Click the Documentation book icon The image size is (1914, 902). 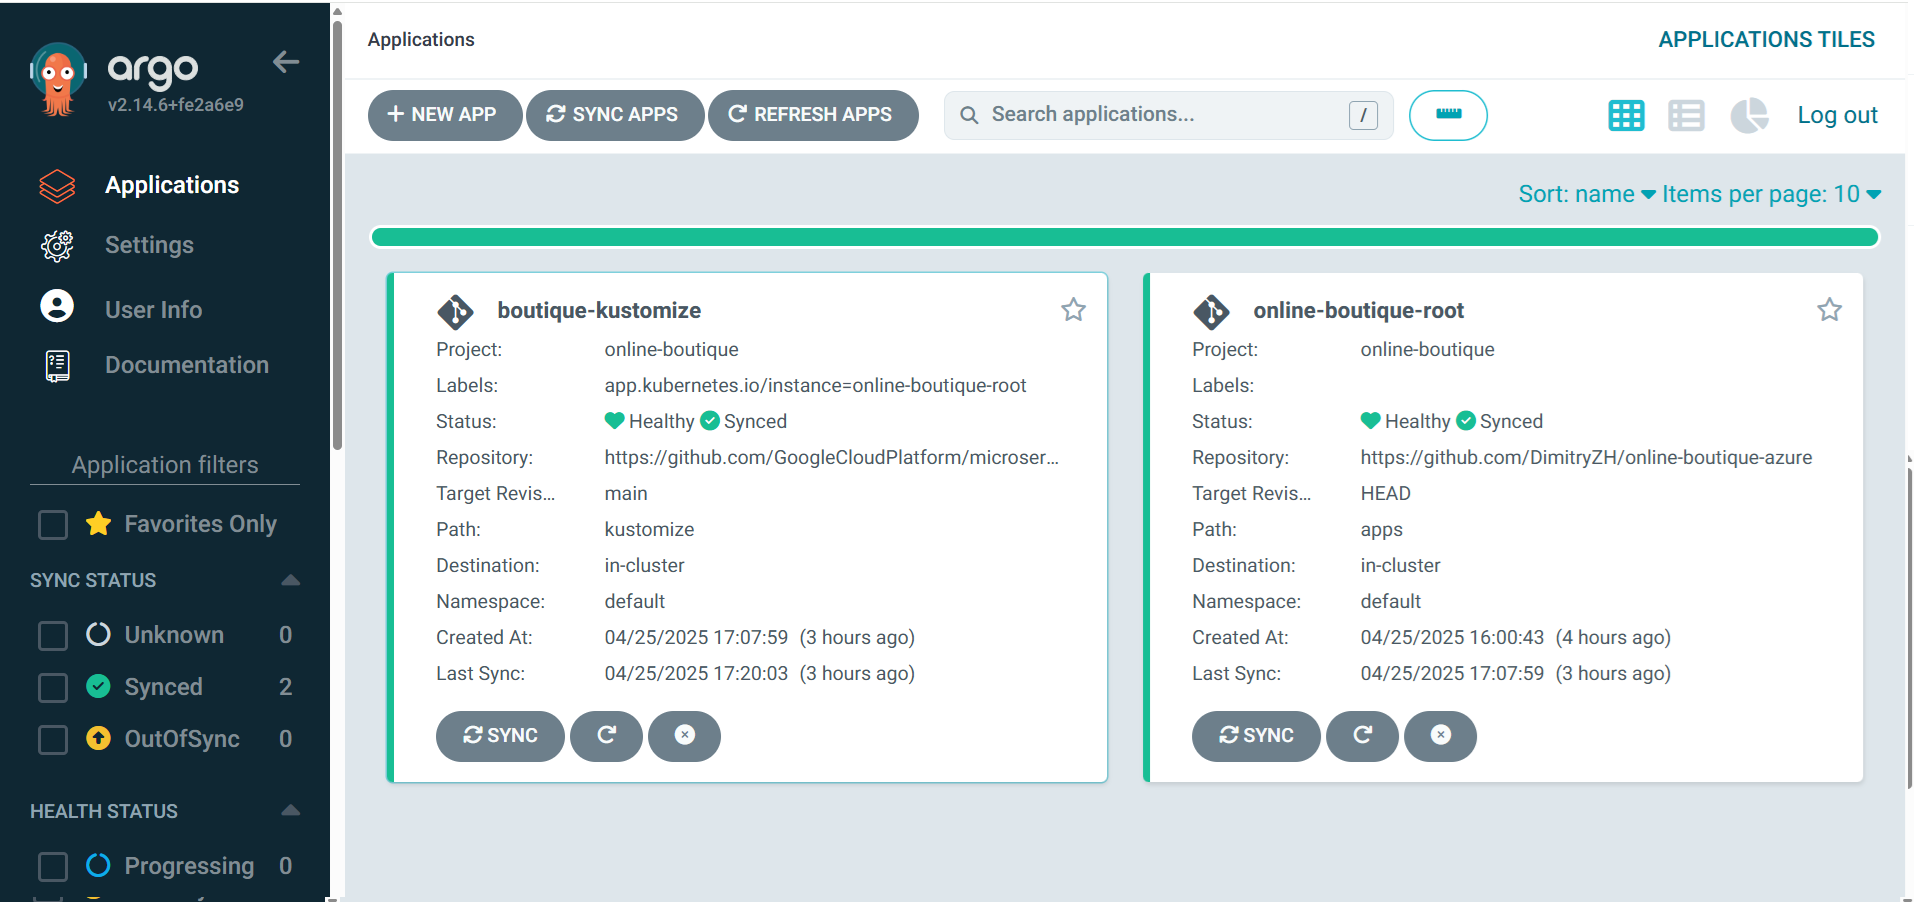click(57, 366)
